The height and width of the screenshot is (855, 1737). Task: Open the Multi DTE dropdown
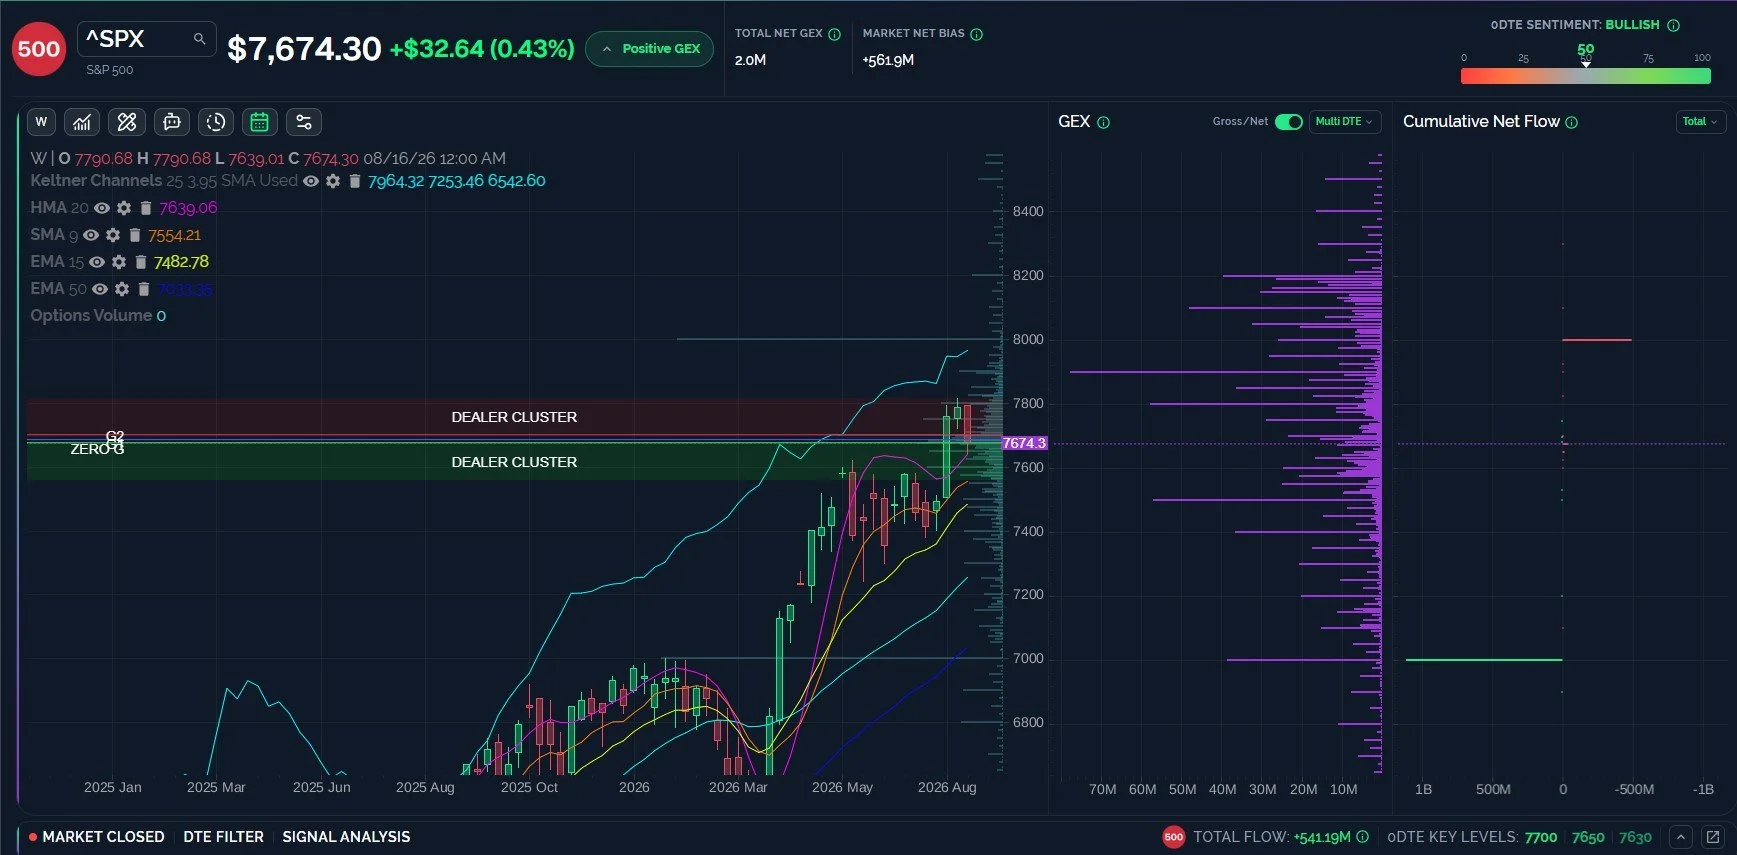(1345, 122)
